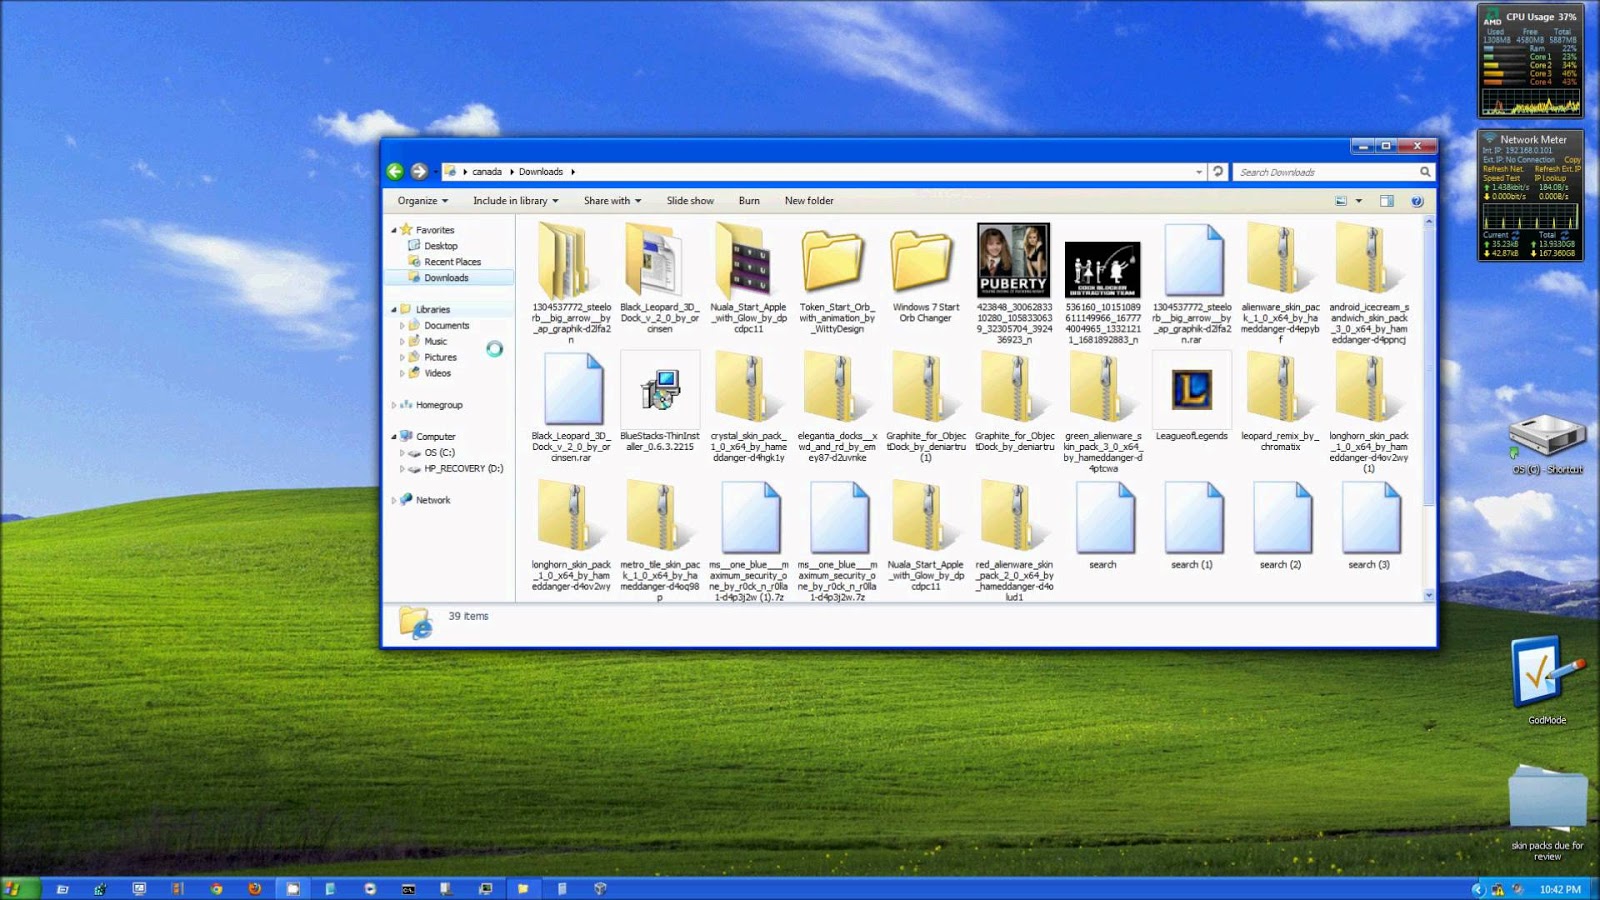
Task: Open the GodMode desktop icon
Action: [1547, 680]
